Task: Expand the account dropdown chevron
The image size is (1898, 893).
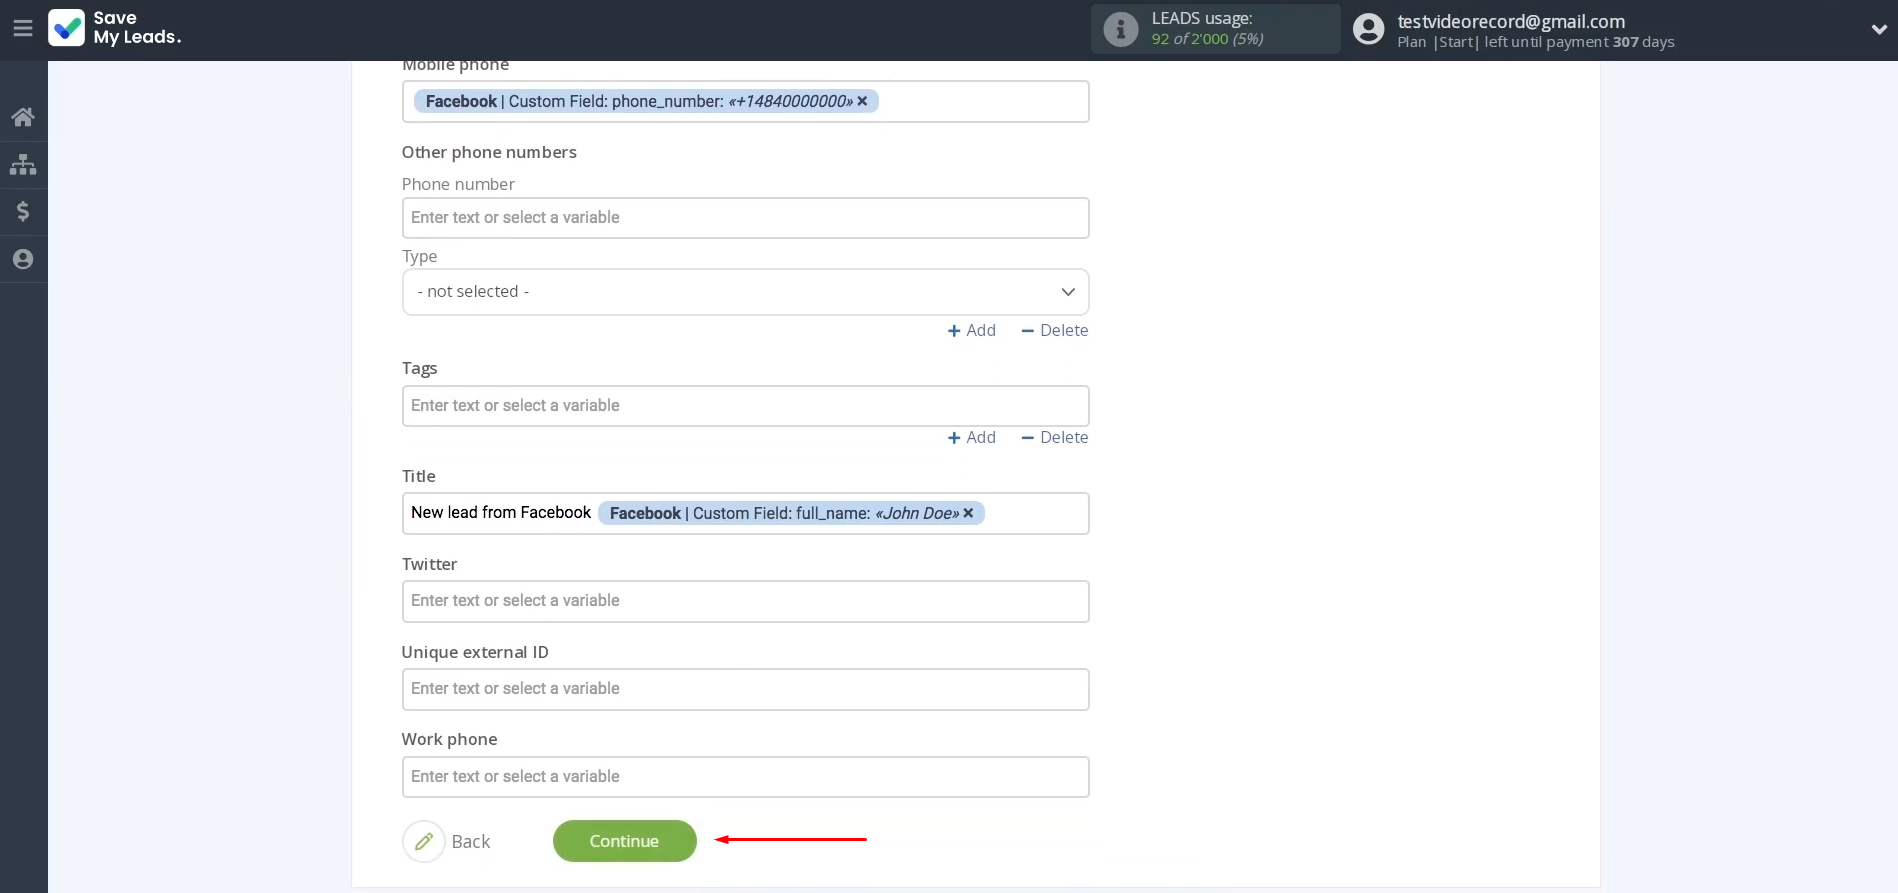Action: (x=1878, y=29)
